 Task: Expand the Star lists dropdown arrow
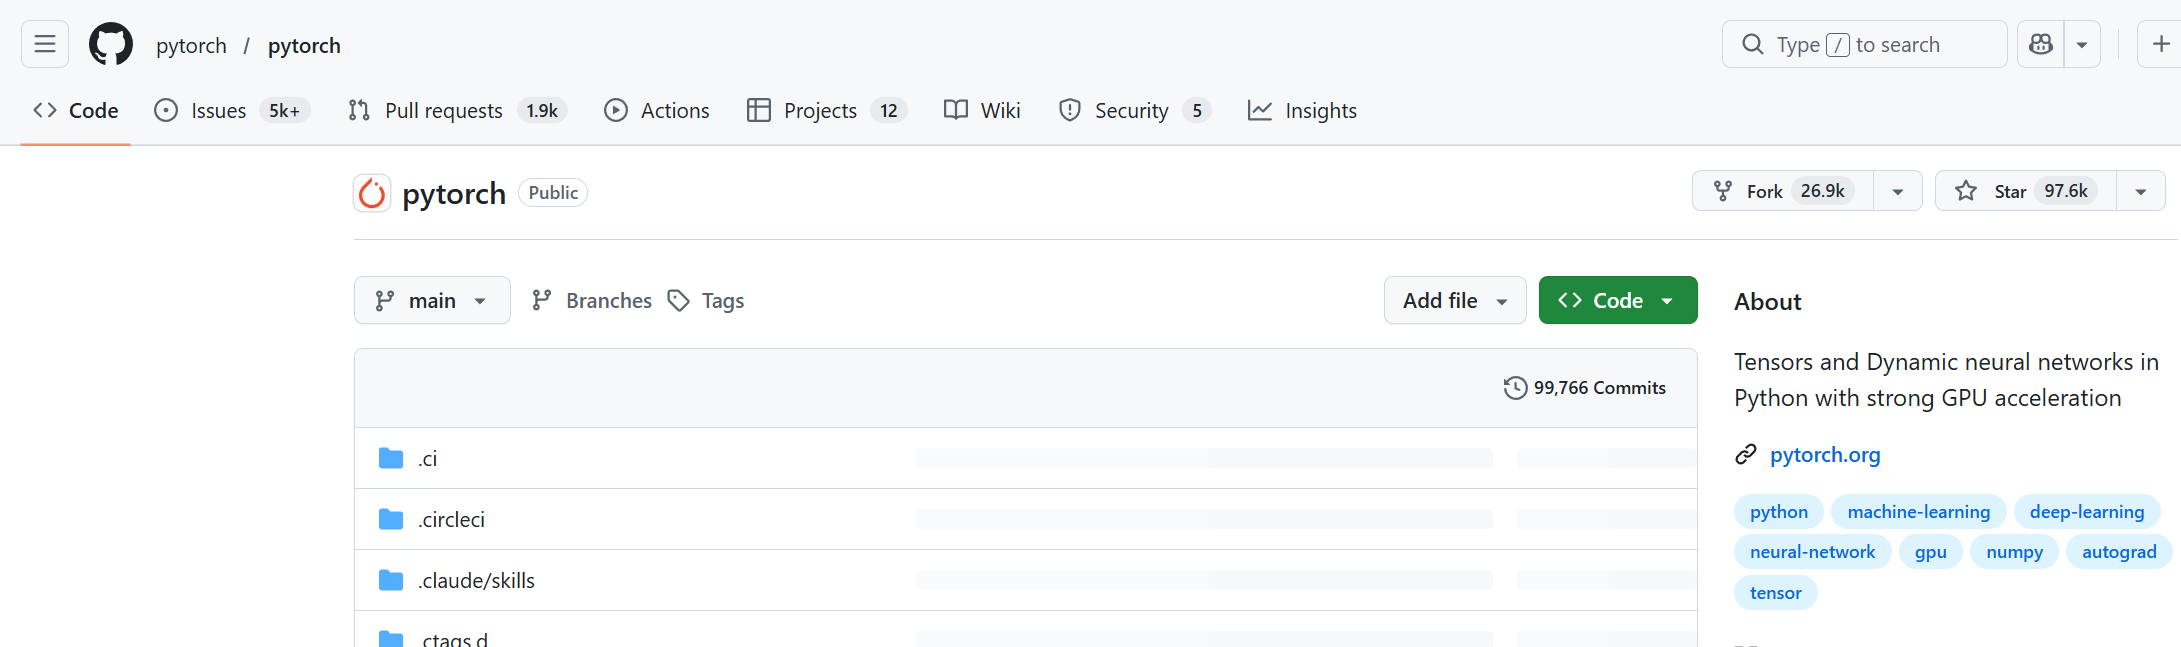click(2141, 191)
